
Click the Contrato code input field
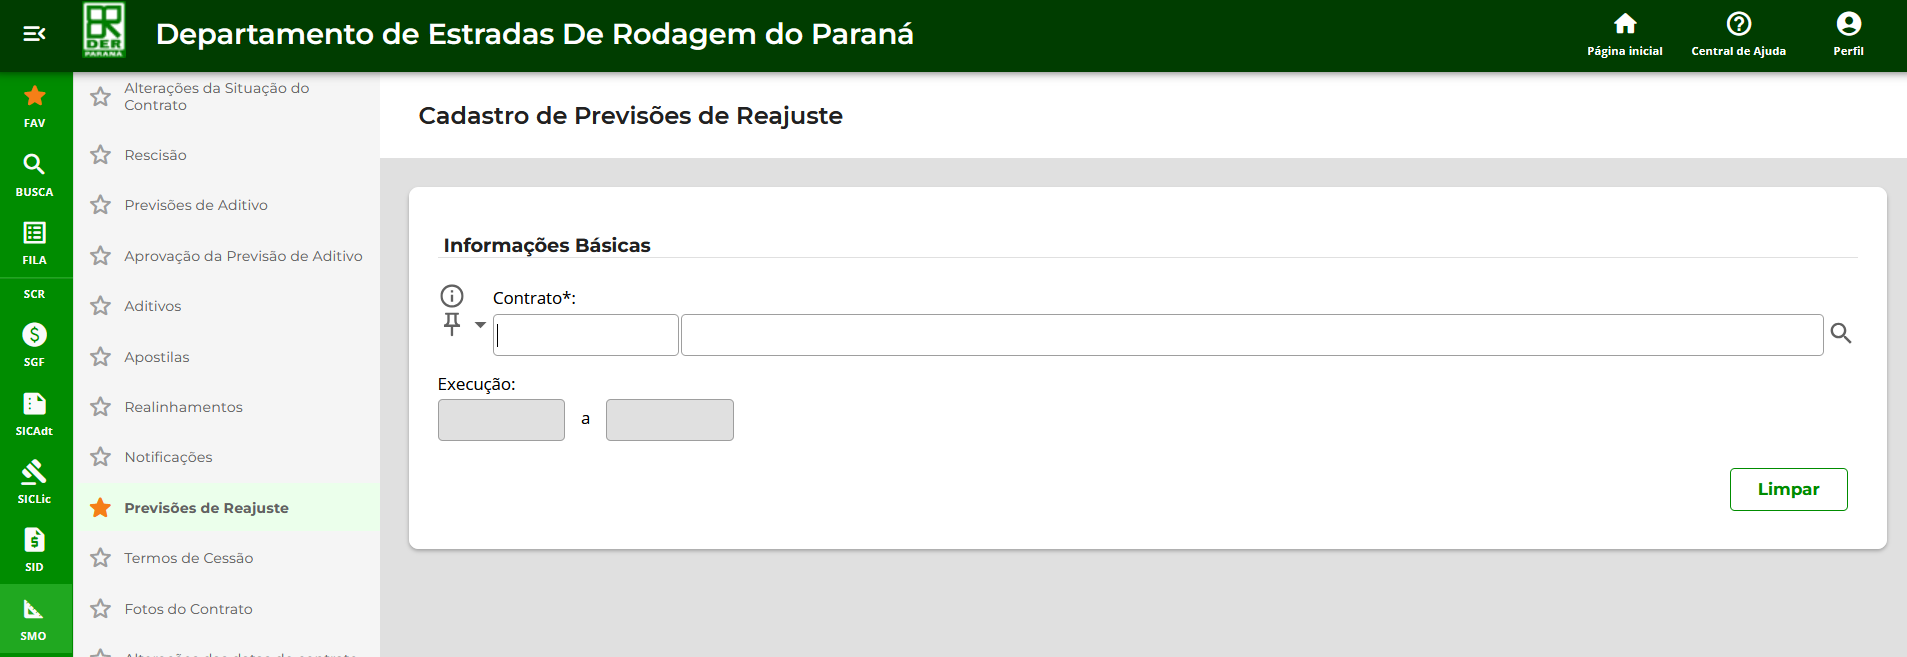[x=586, y=335]
